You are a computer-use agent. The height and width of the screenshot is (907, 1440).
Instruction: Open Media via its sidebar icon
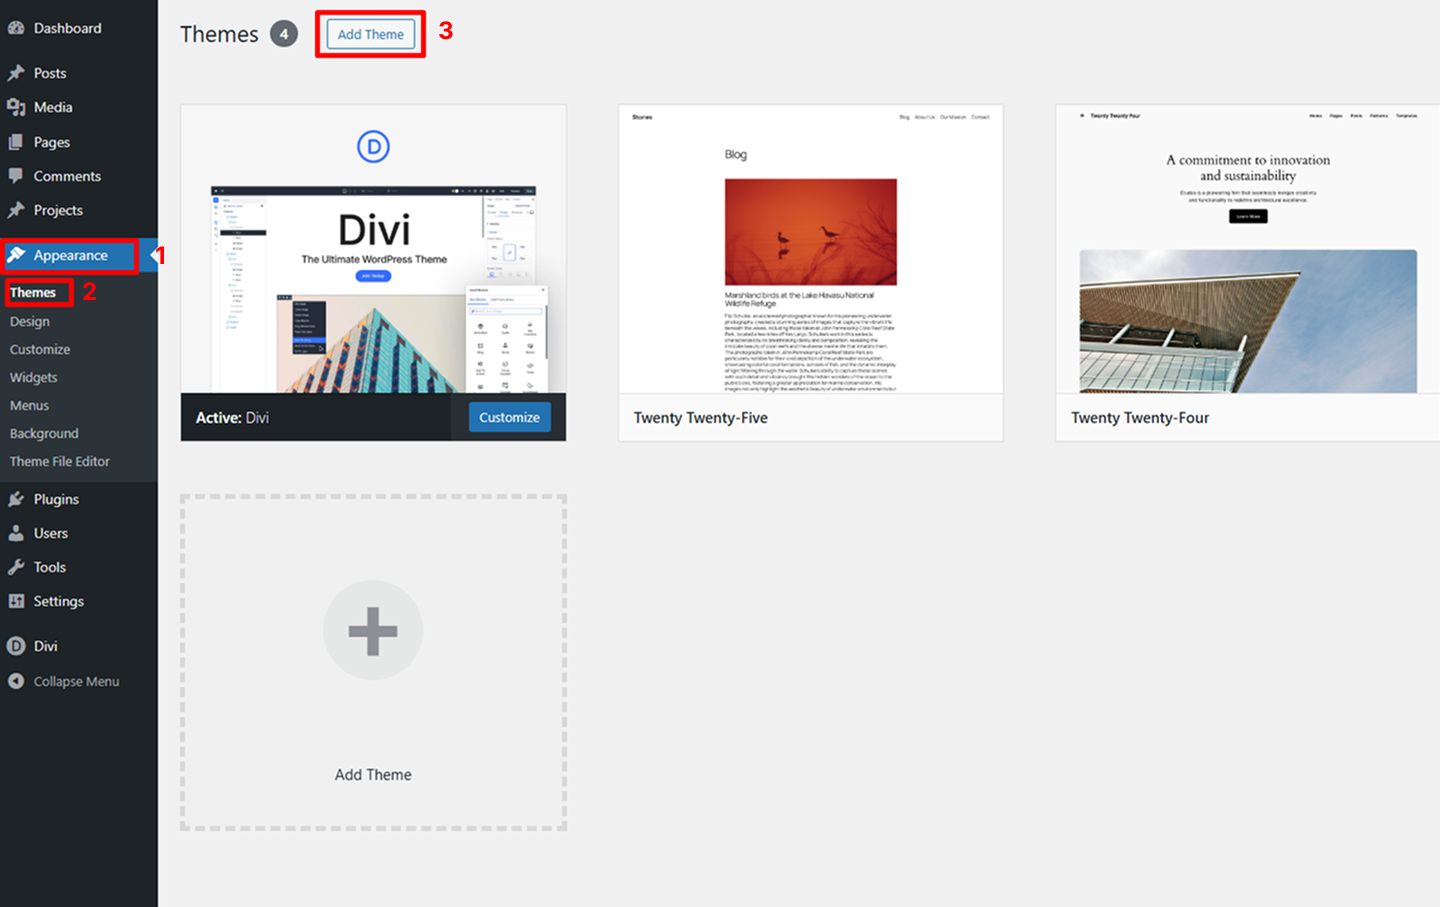coord(16,107)
